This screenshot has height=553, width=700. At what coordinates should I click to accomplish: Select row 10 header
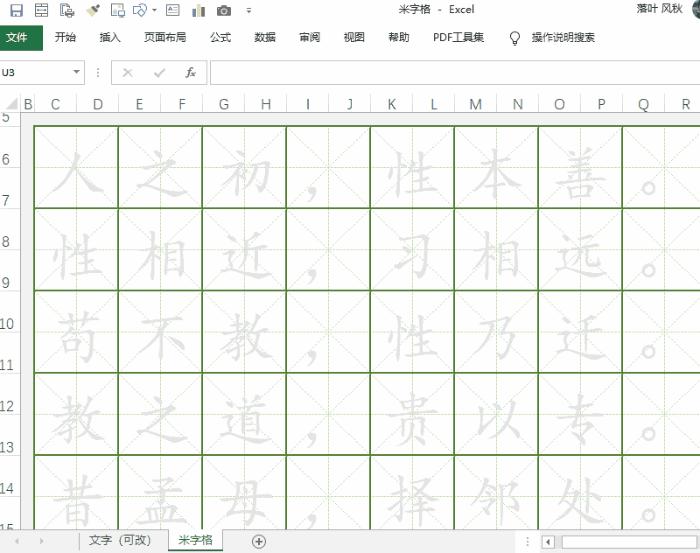pyautogui.click(x=10, y=312)
